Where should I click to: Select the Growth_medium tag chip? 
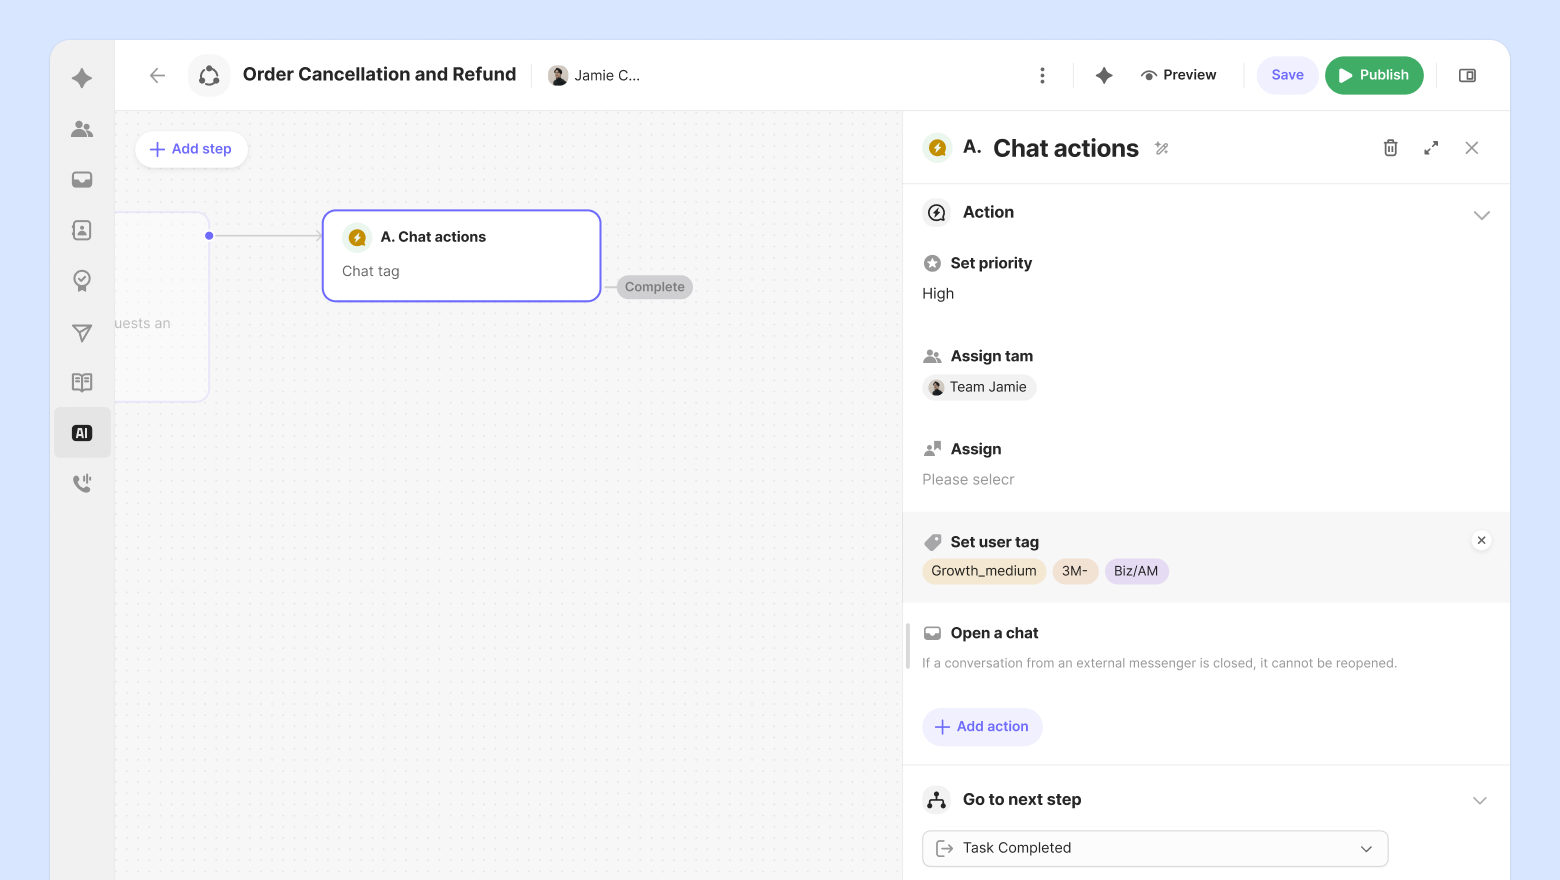coord(983,571)
